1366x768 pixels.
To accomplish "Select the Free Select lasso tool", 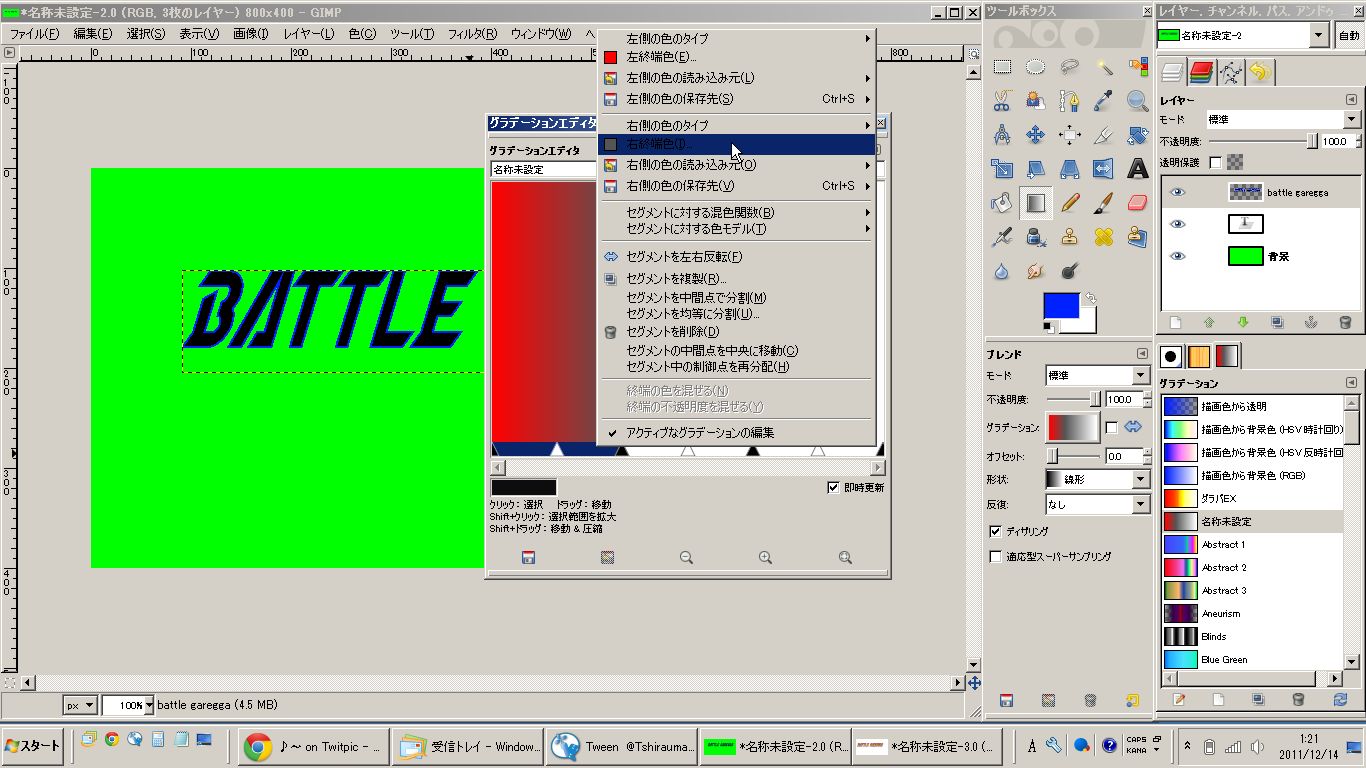I will tap(1070, 67).
